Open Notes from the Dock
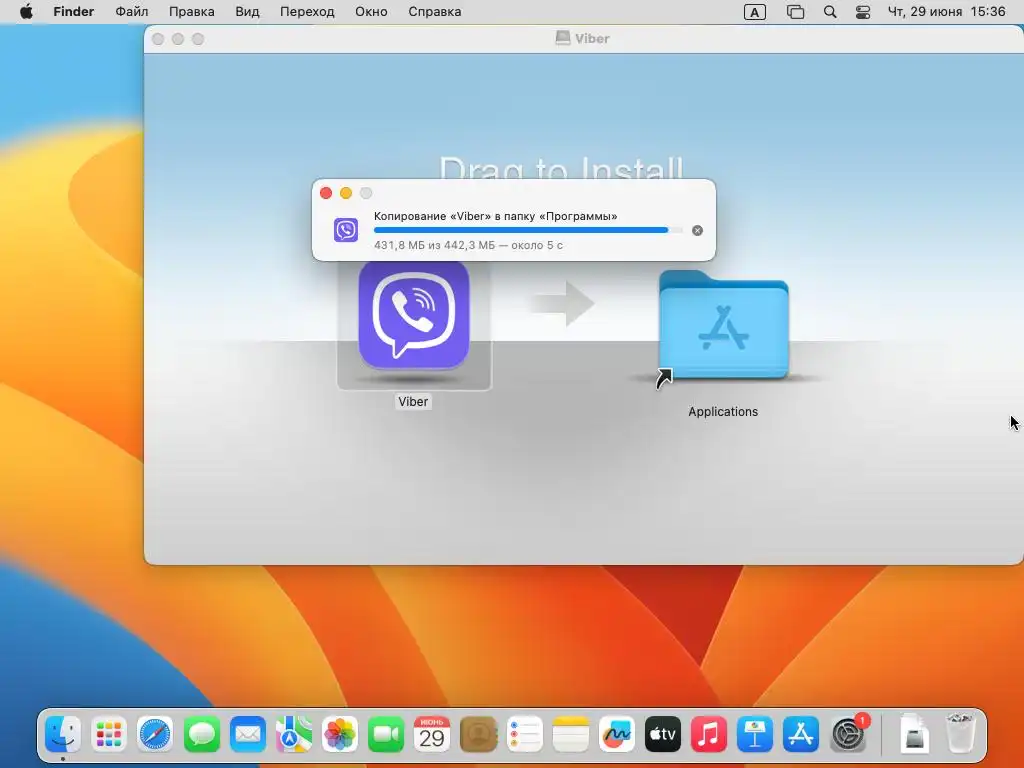The width and height of the screenshot is (1024, 768). click(x=571, y=735)
